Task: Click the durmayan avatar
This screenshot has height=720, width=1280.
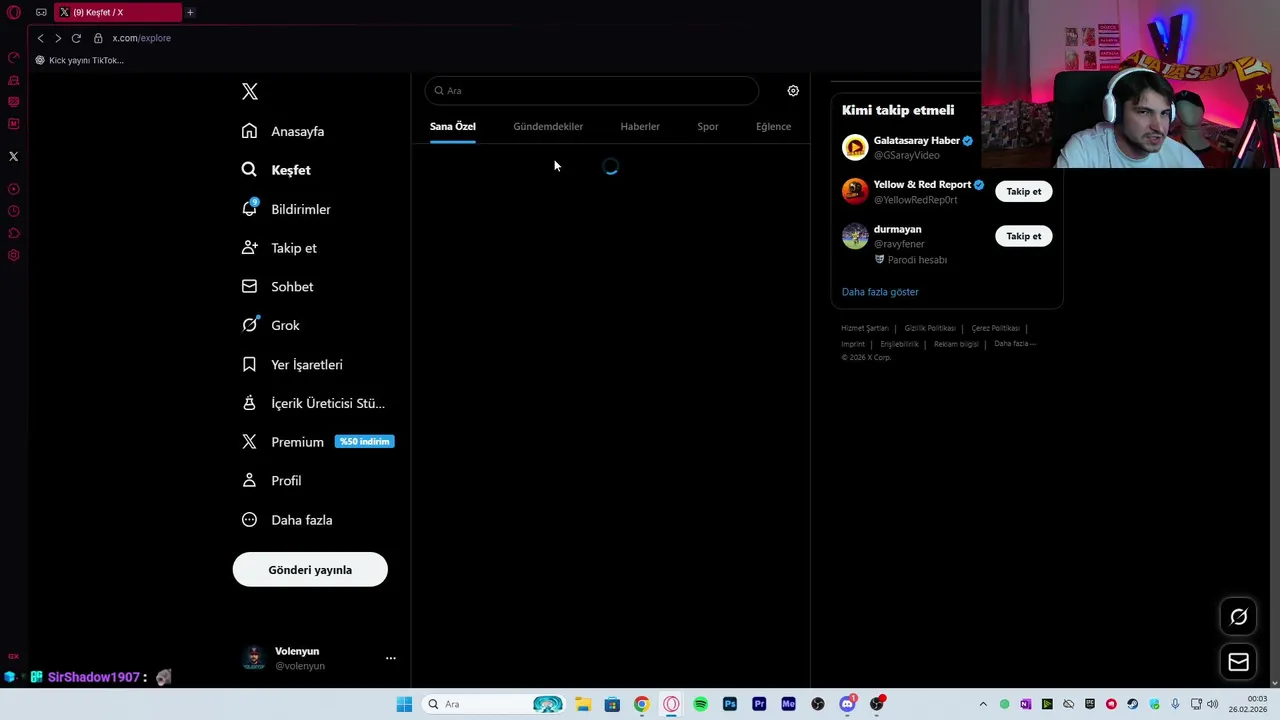Action: [855, 236]
